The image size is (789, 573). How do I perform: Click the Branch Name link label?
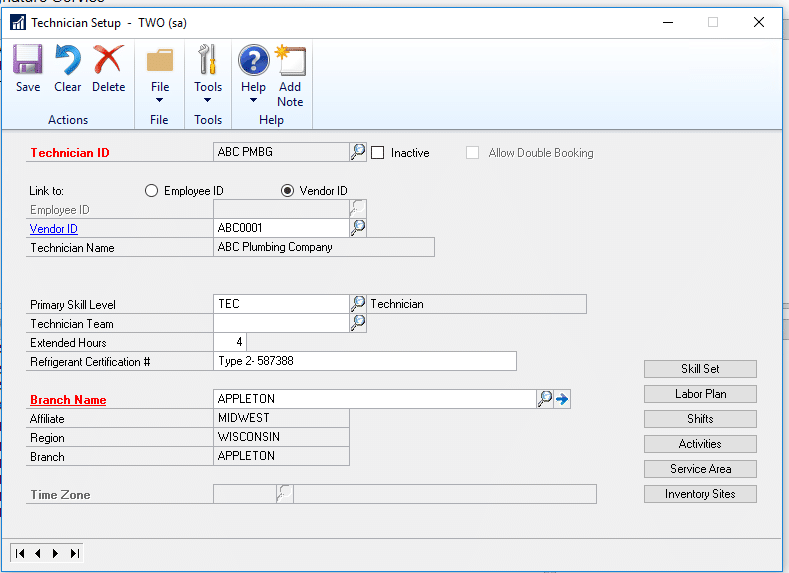[68, 400]
